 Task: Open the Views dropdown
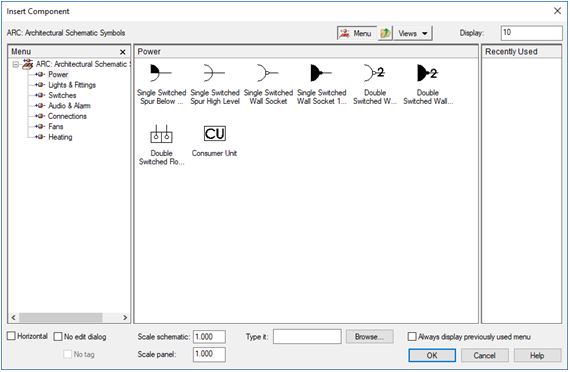pos(413,33)
